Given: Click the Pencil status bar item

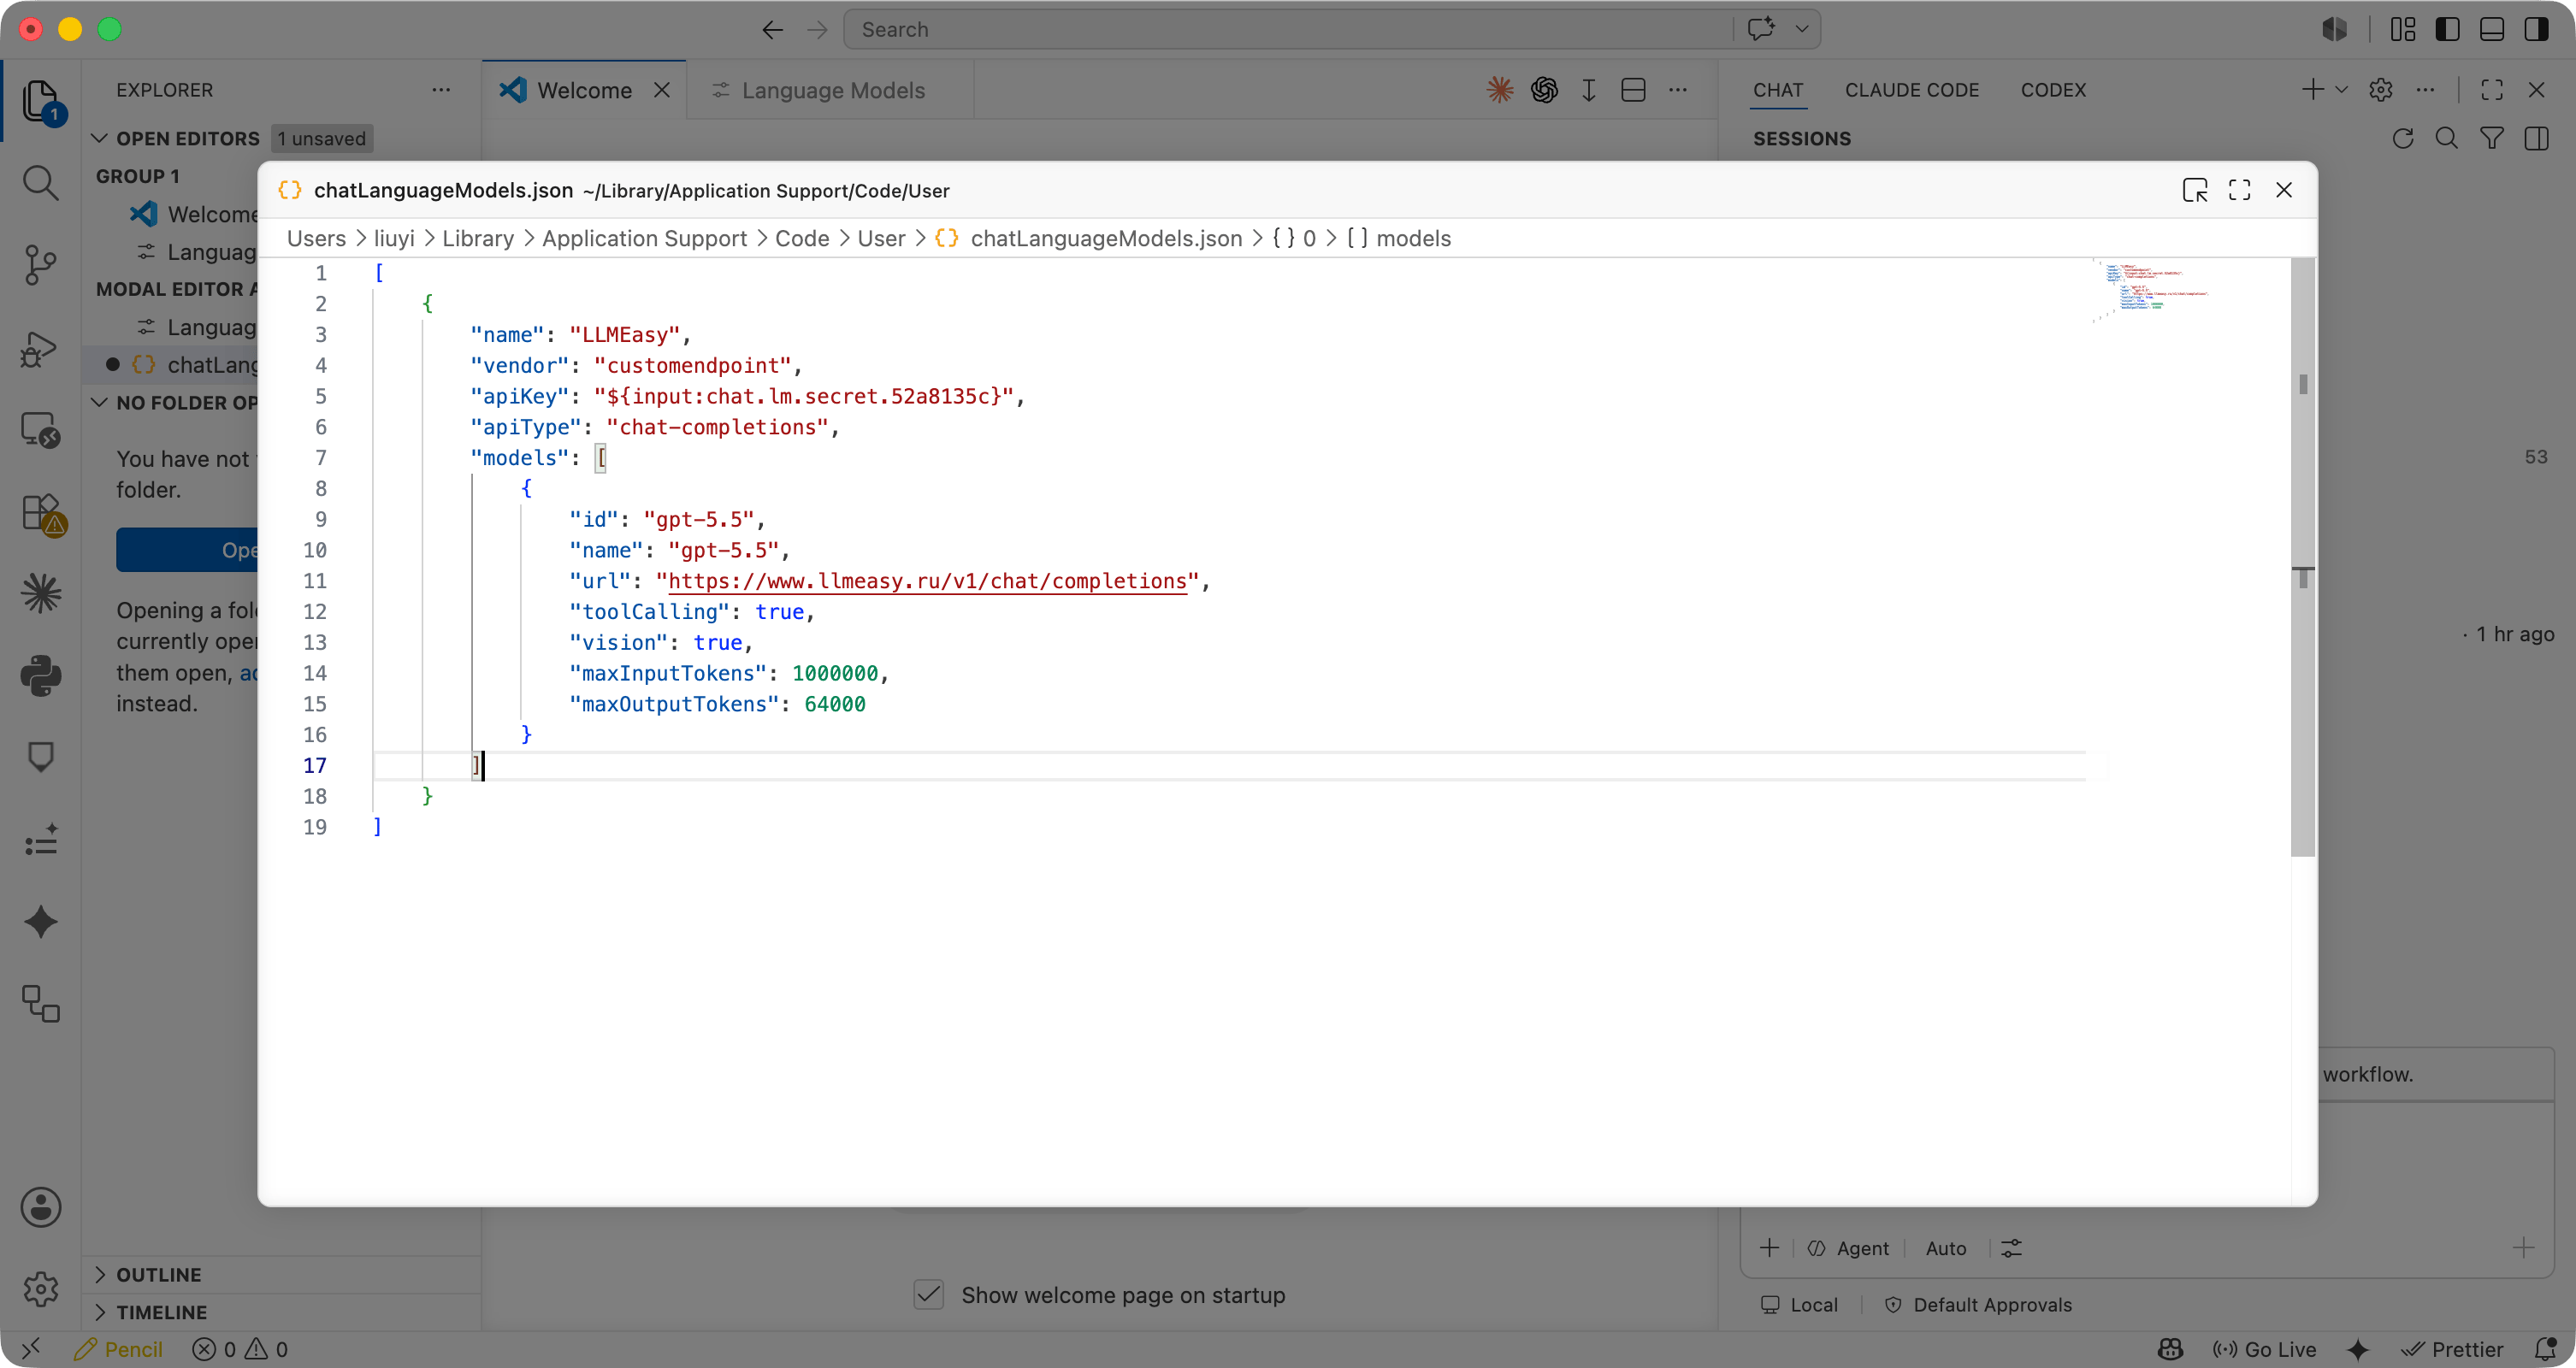Looking at the screenshot, I should (118, 1349).
